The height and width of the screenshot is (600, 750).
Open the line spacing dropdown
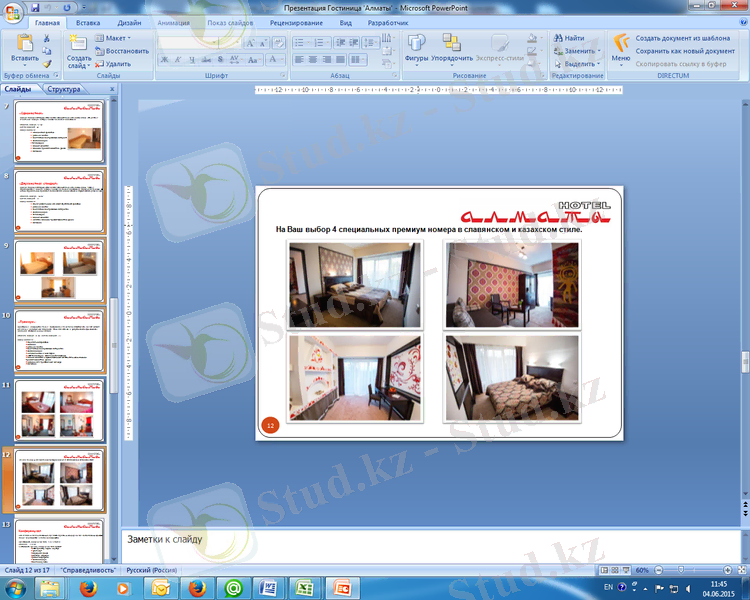370,43
